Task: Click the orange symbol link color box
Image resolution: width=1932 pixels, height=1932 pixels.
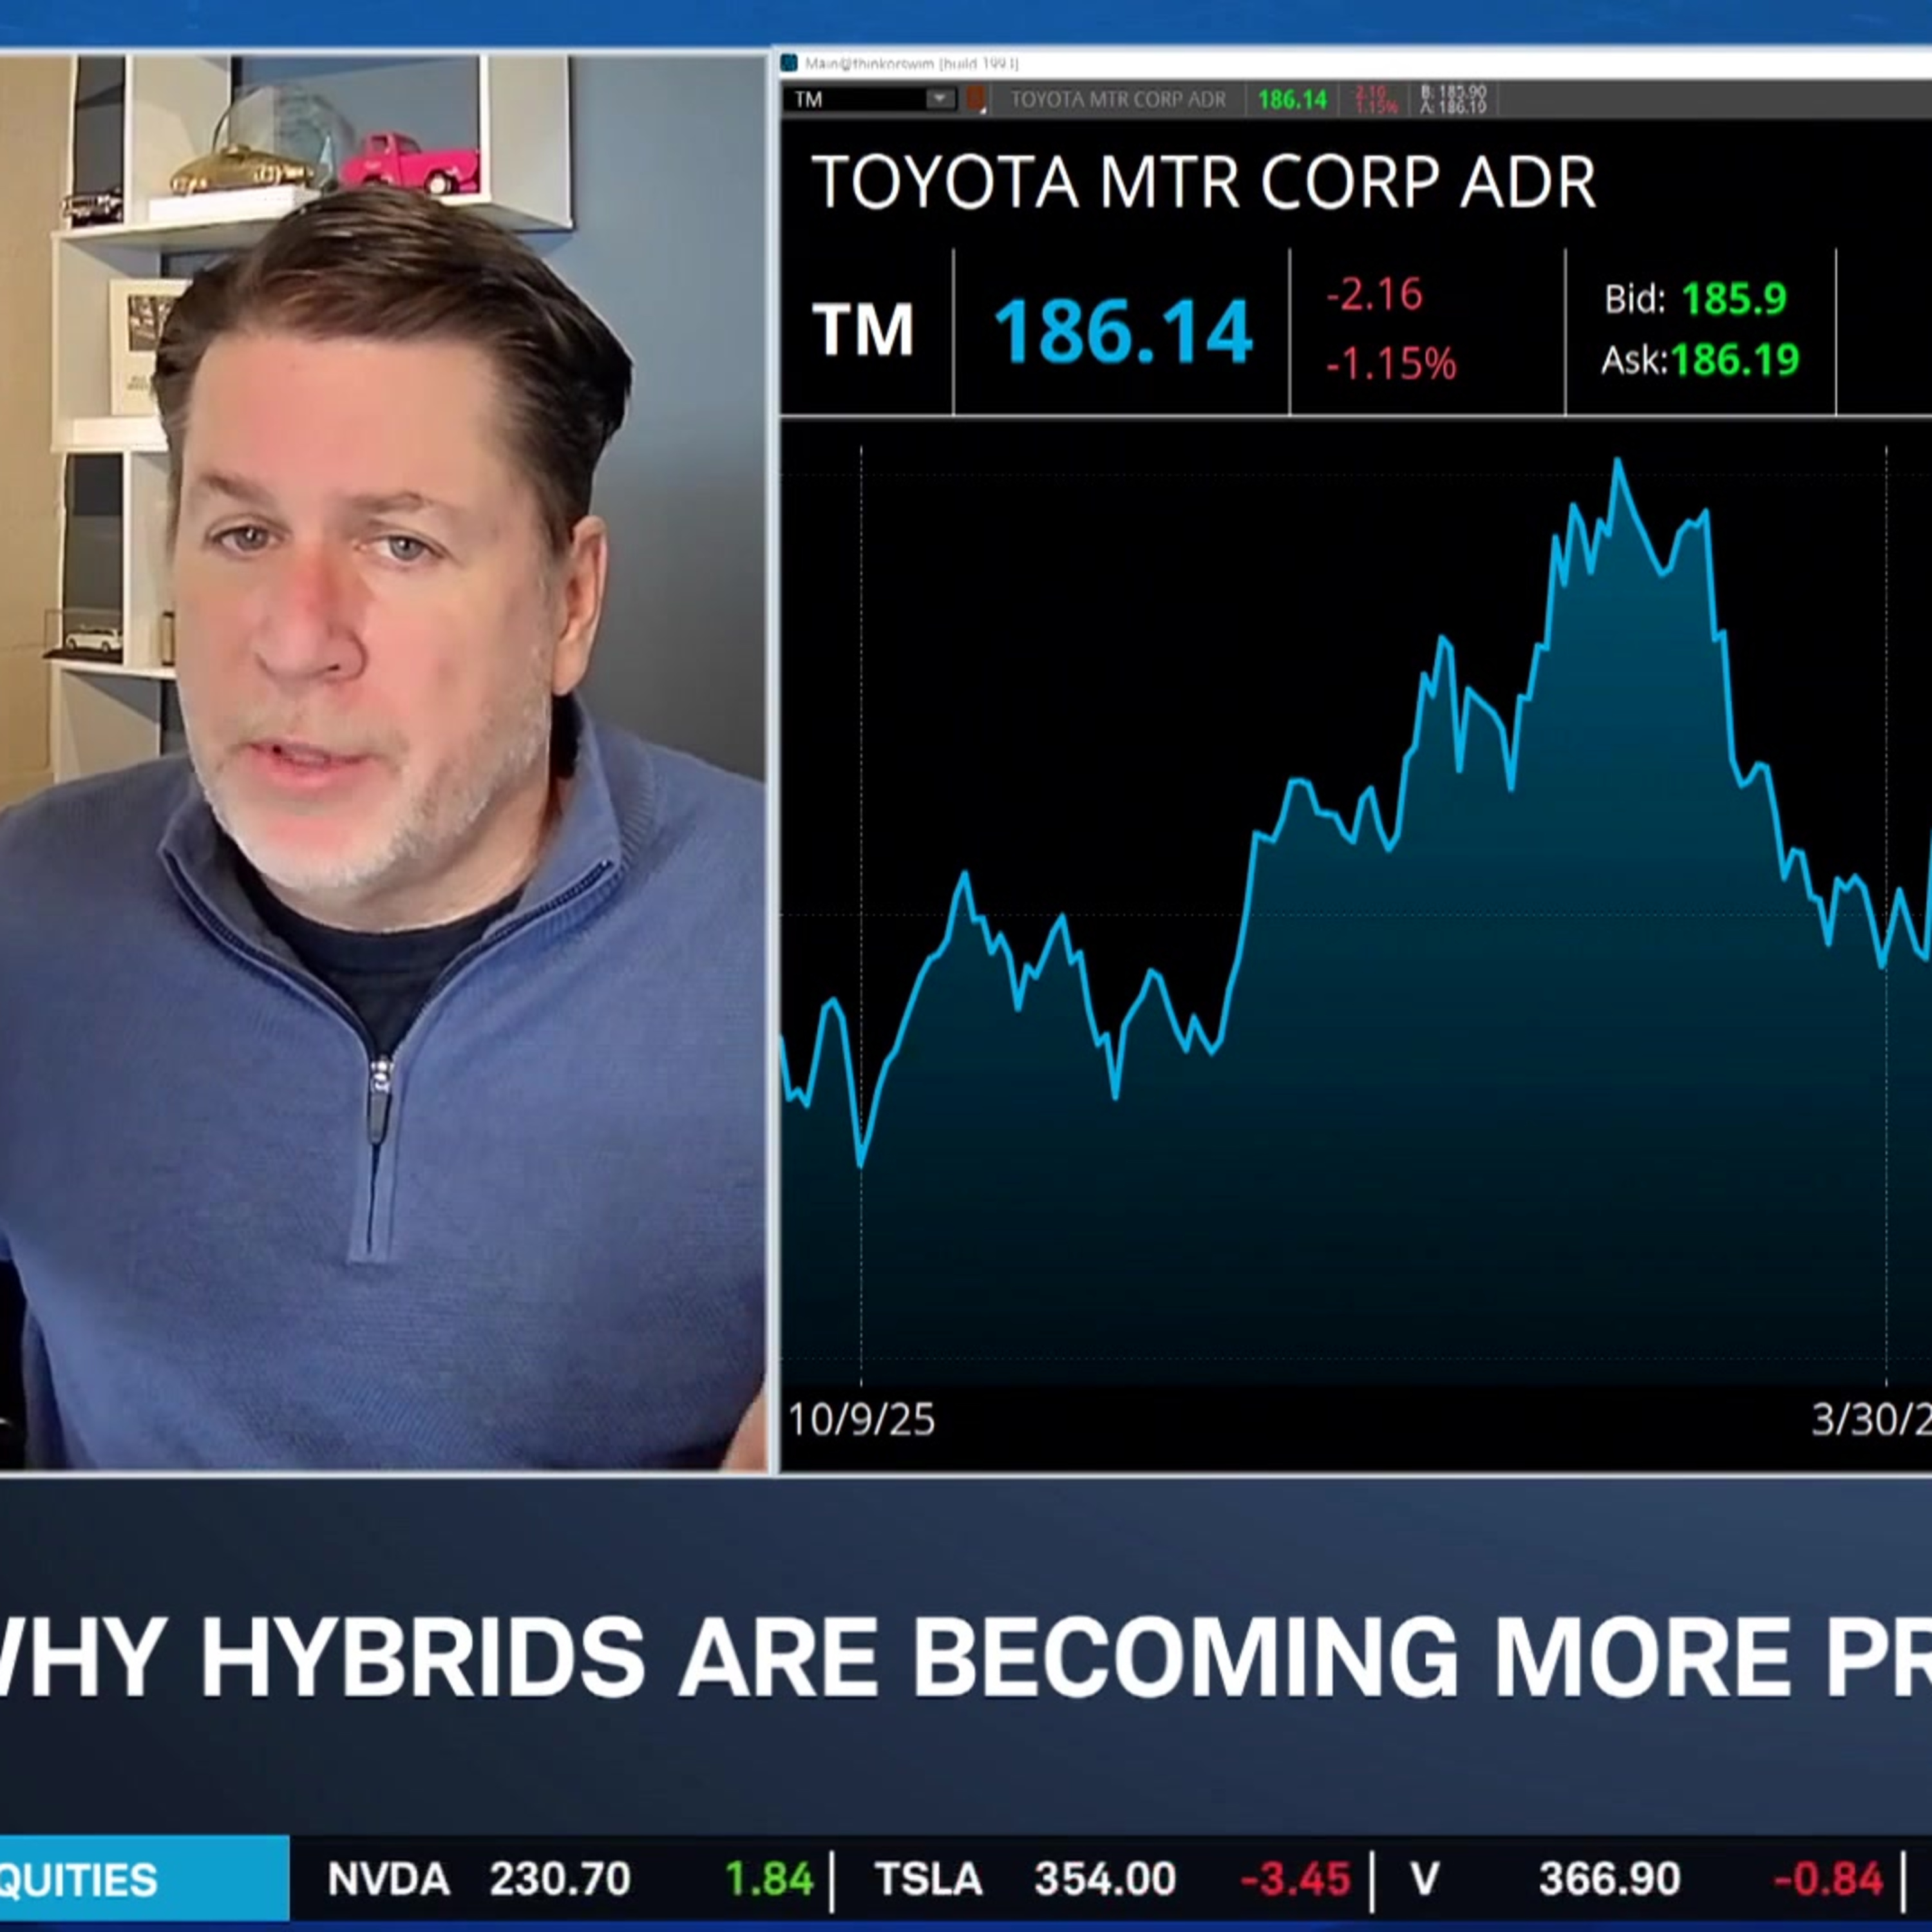Action: 975,99
